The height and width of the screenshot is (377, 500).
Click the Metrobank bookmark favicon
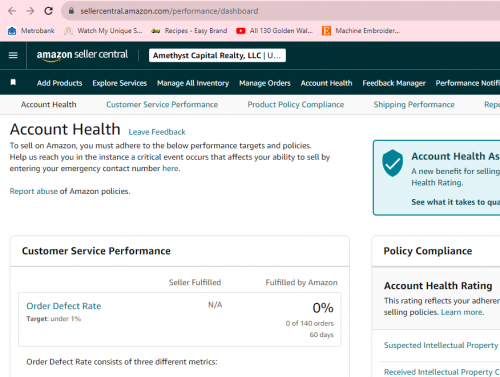tap(12, 31)
